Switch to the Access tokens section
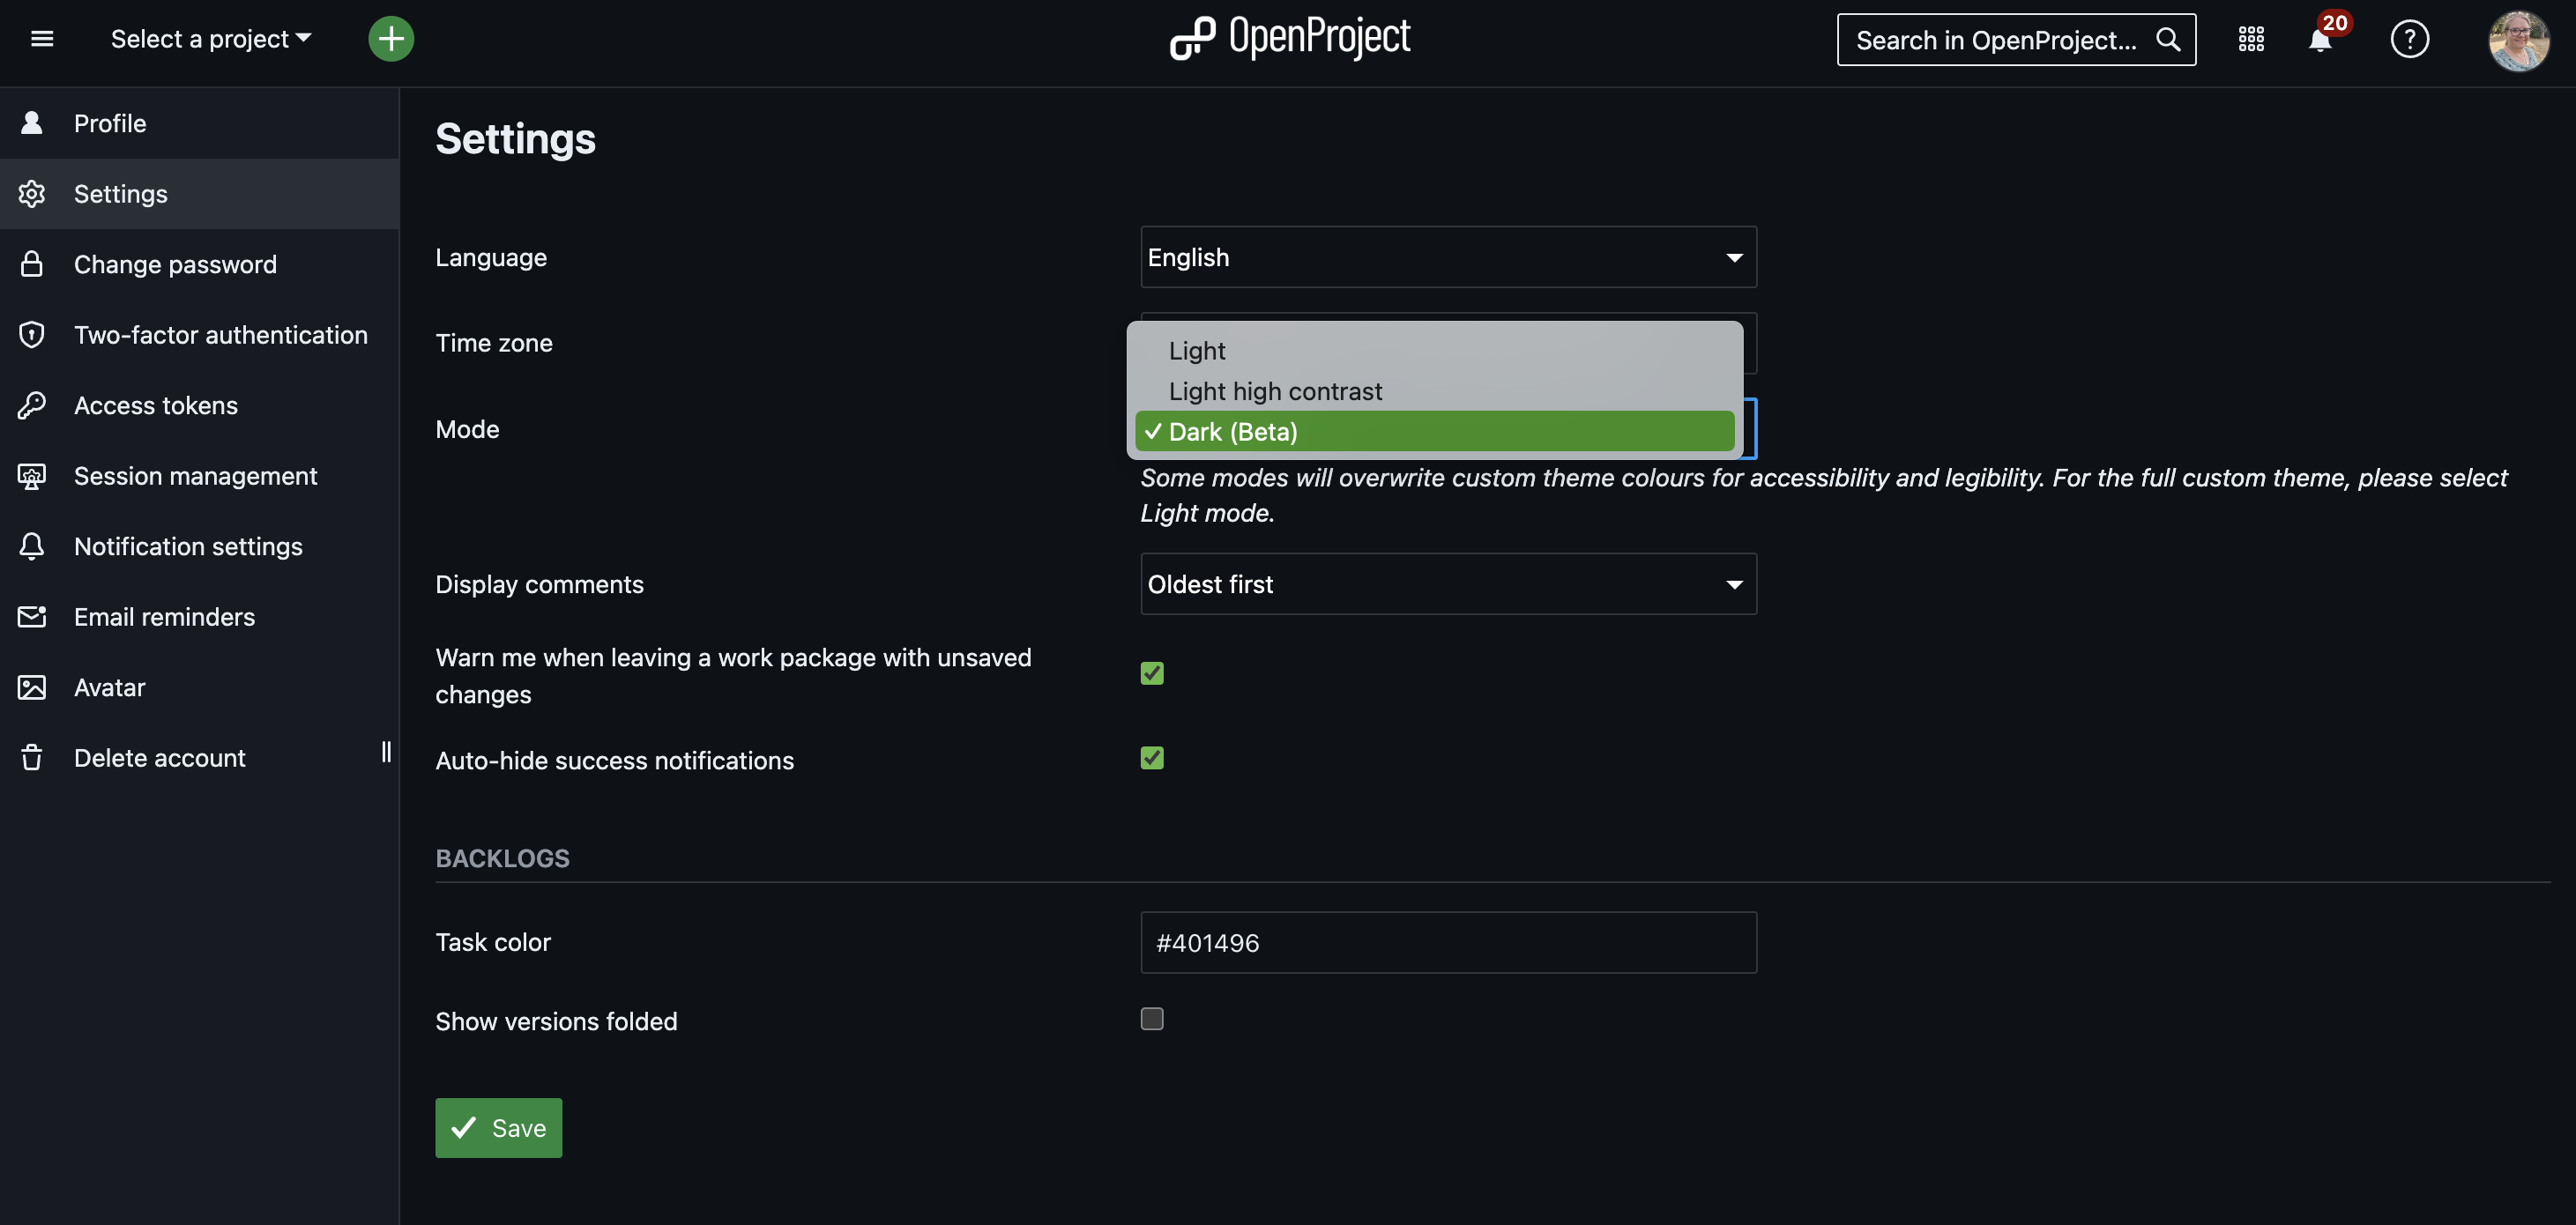The width and height of the screenshot is (2576, 1225). pos(155,405)
